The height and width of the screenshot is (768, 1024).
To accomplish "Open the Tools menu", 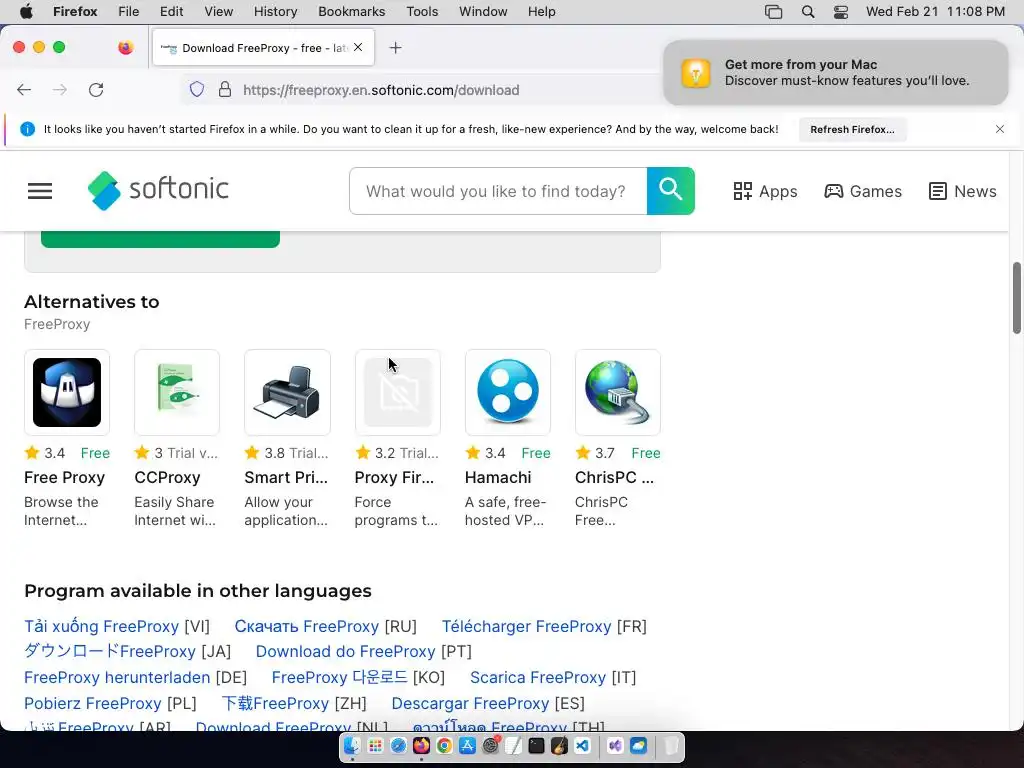I will pyautogui.click(x=422, y=11).
